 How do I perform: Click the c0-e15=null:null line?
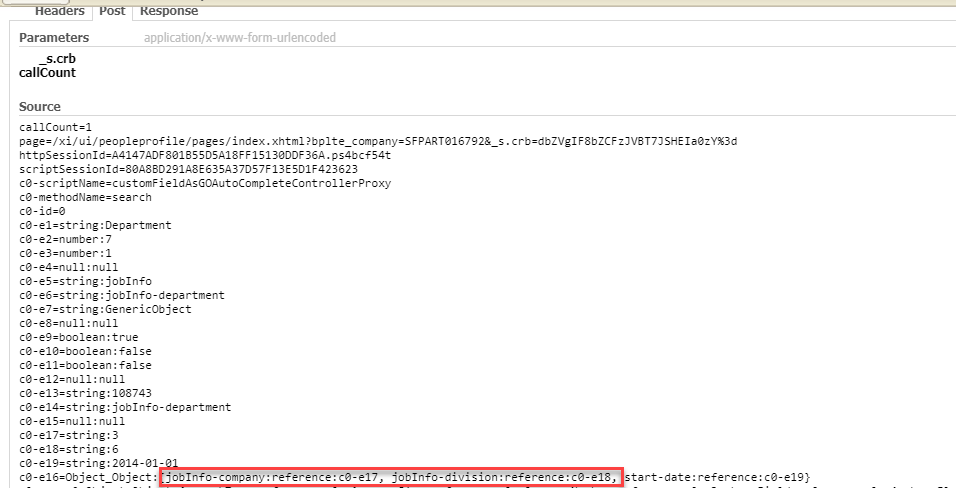coord(72,422)
